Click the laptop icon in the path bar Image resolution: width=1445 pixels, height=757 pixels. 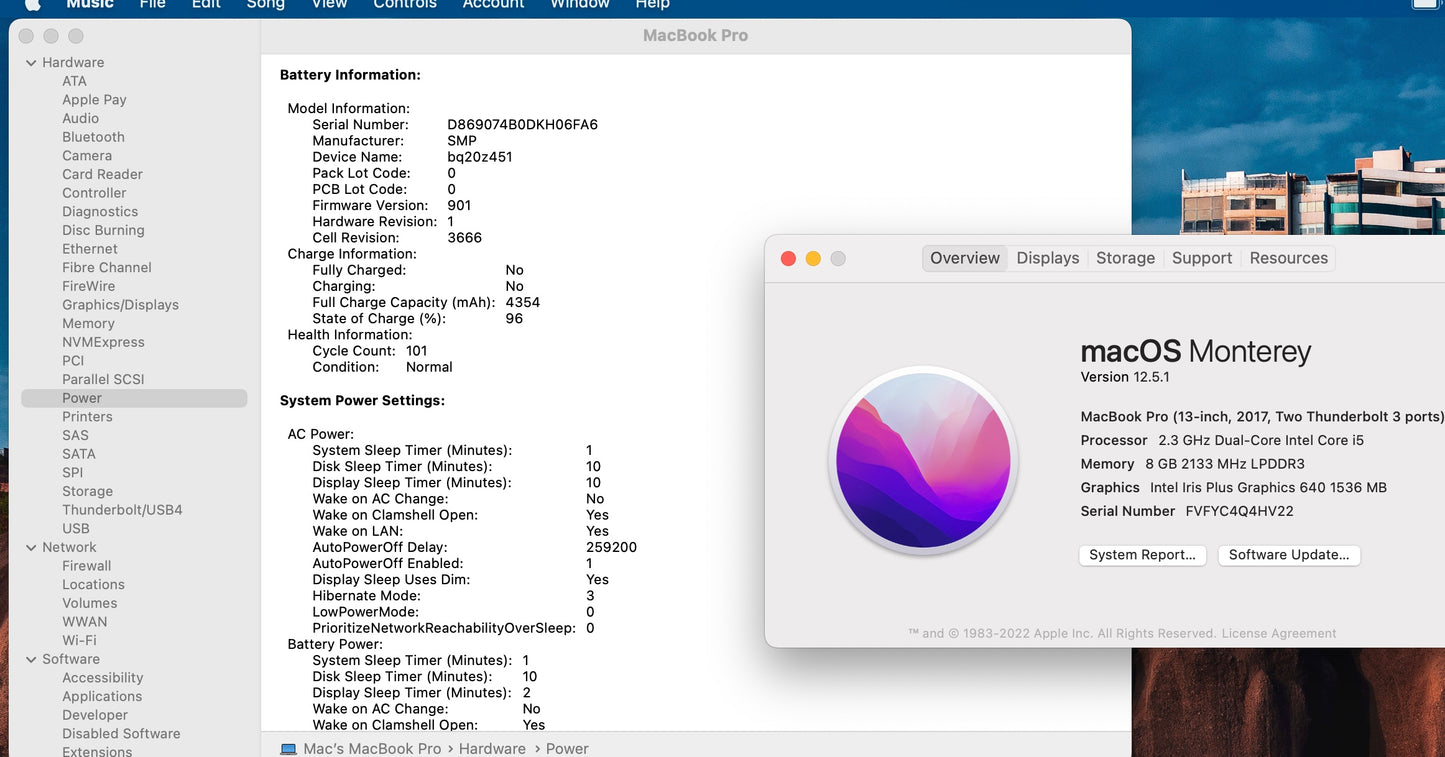tap(288, 748)
